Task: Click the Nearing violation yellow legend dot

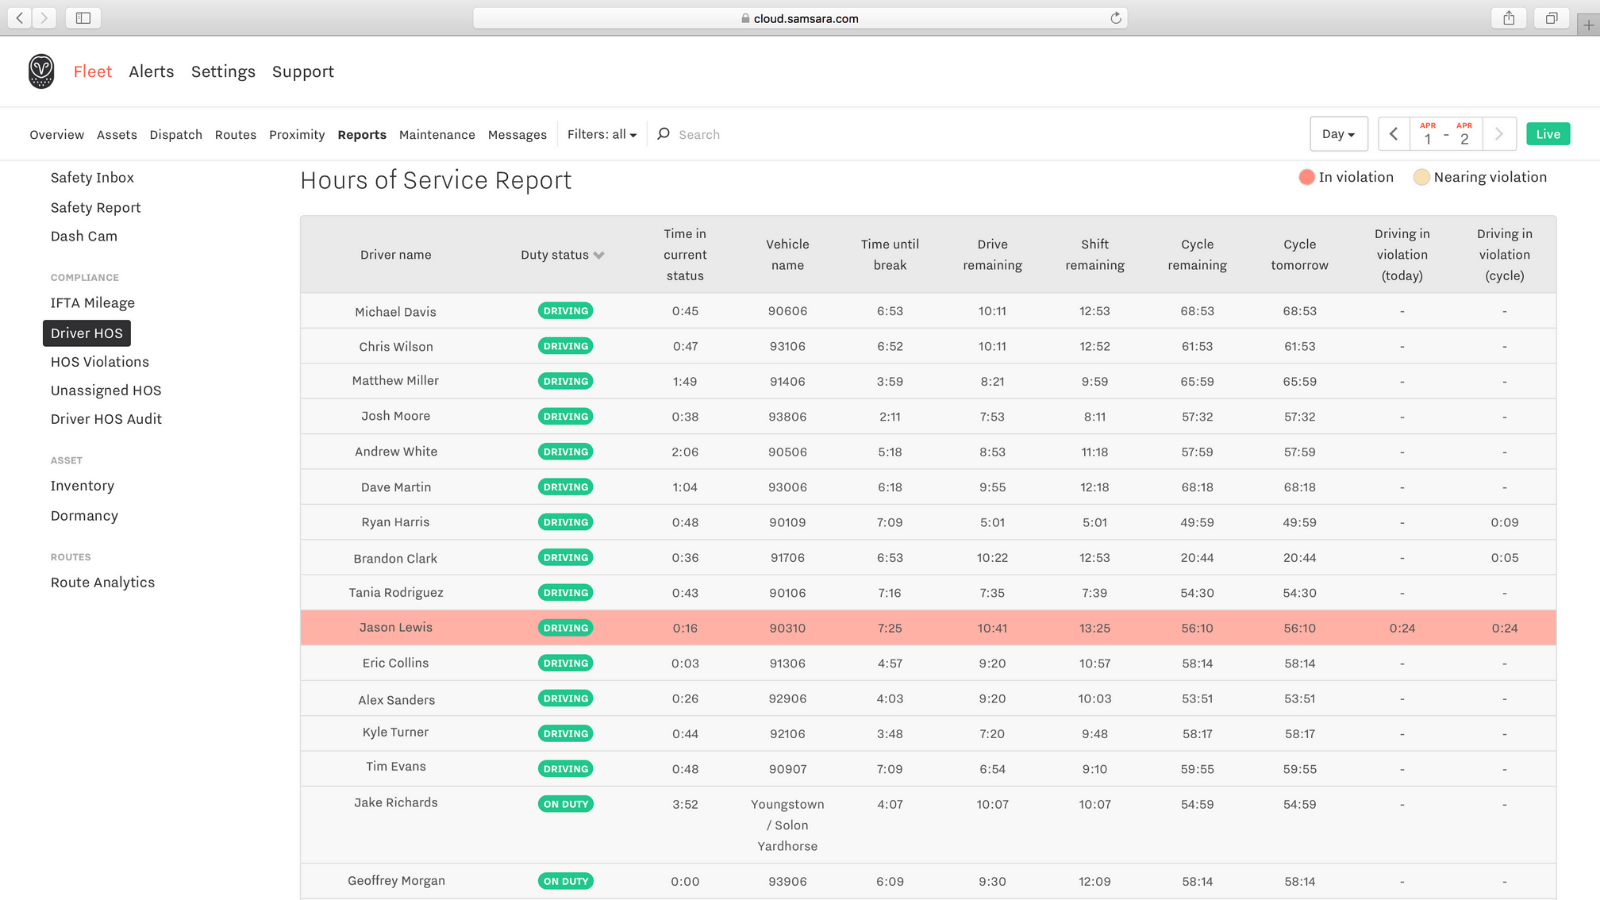Action: pos(1421,177)
